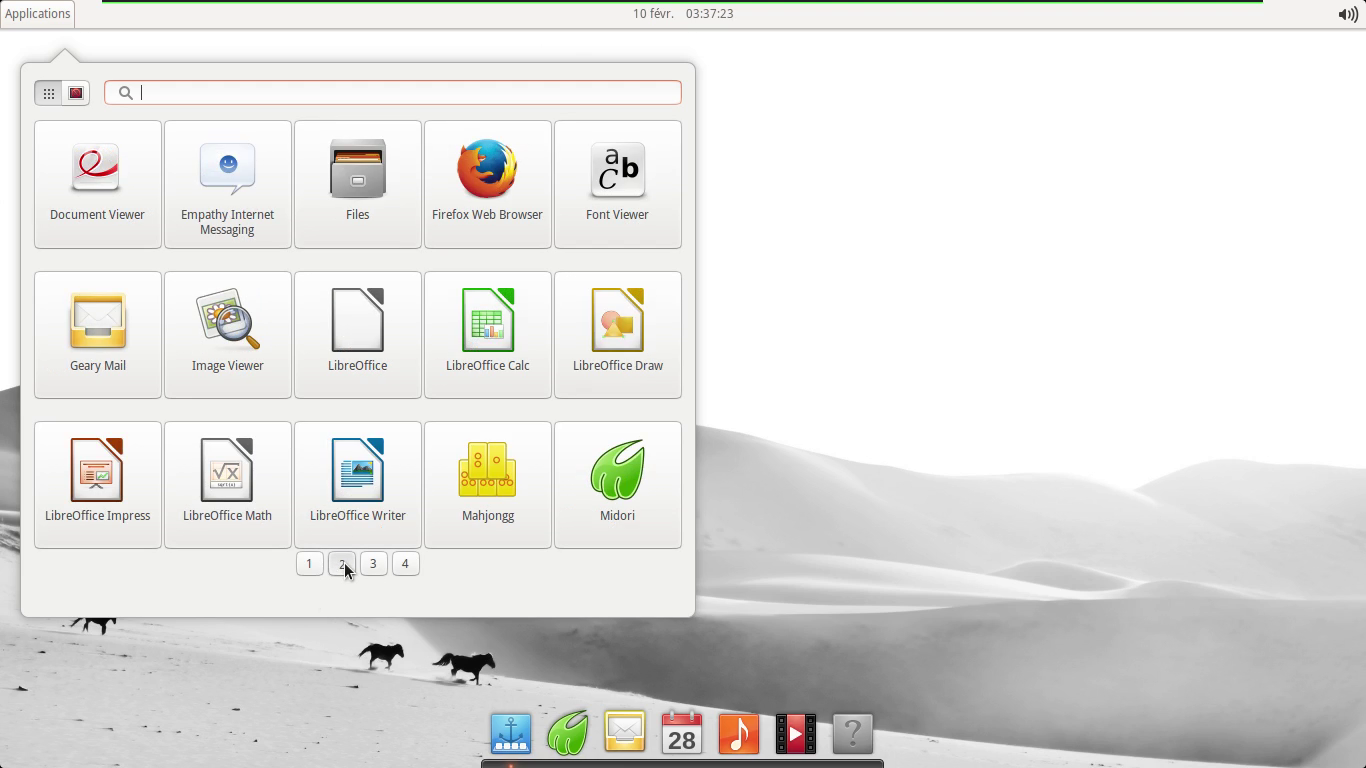Focus the application search field
1366x768 pixels.
click(393, 93)
